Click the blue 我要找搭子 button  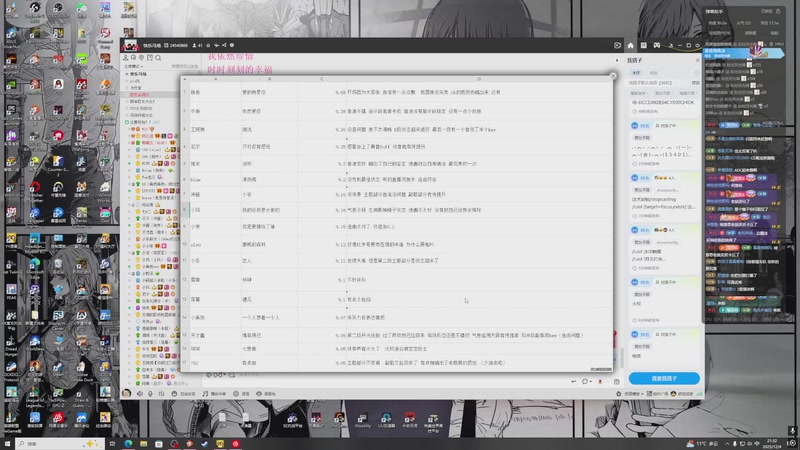[664, 379]
